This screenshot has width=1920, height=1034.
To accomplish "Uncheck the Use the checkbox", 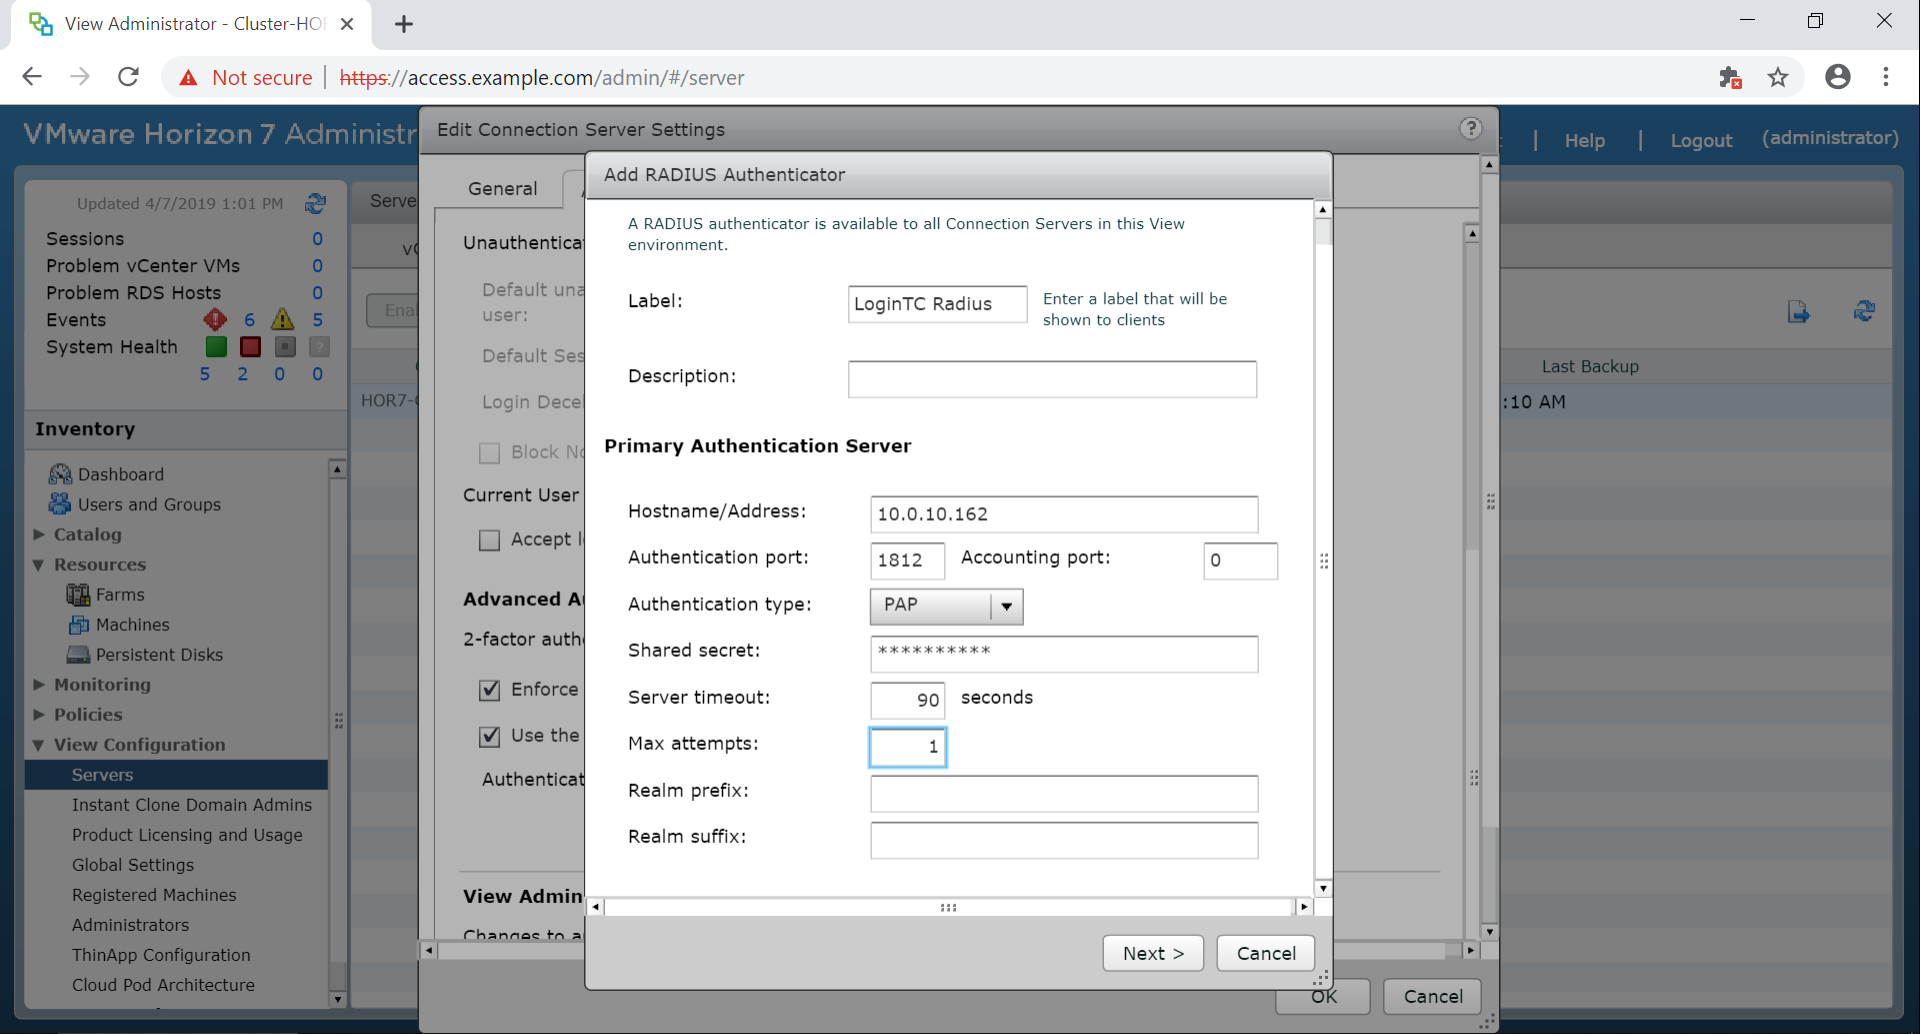I will tap(490, 736).
